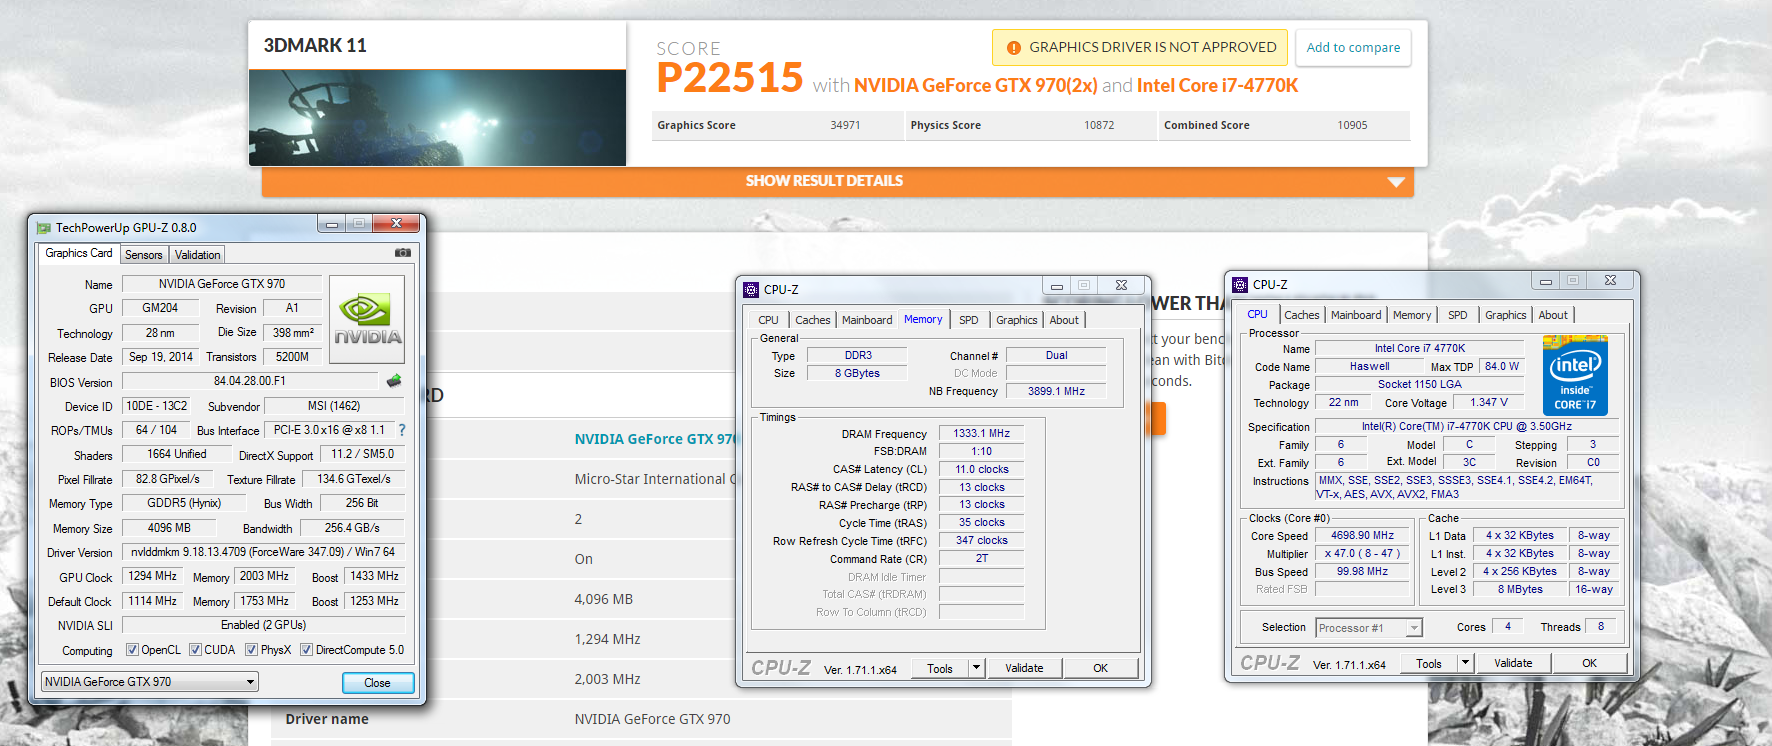
Task: Click OK in the right CPU-Z window
Action: pyautogui.click(x=1589, y=663)
